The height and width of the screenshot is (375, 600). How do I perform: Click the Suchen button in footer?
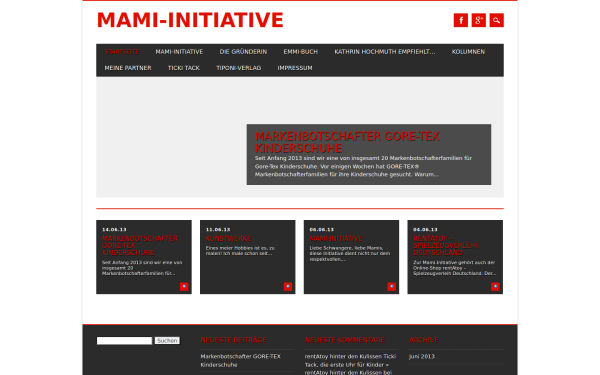pyautogui.click(x=167, y=340)
